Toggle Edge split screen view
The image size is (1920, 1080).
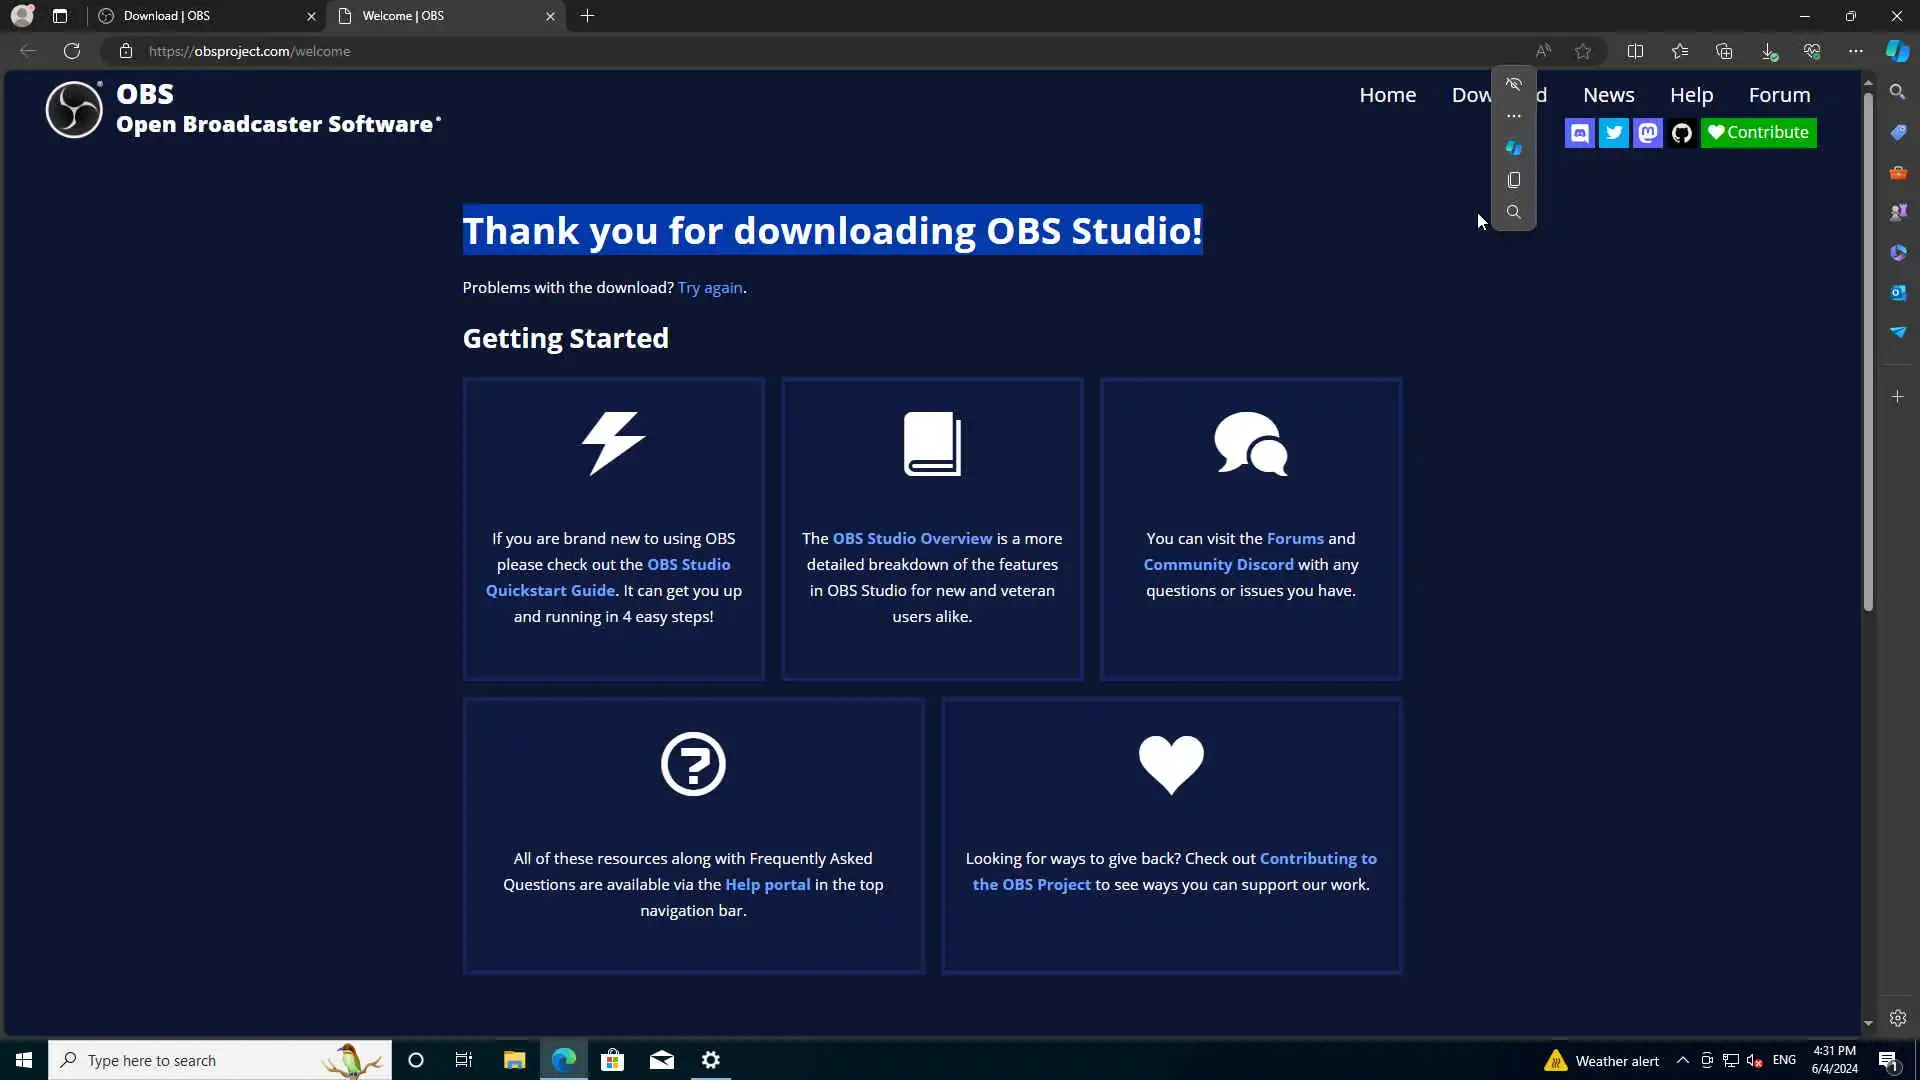[x=1635, y=51]
